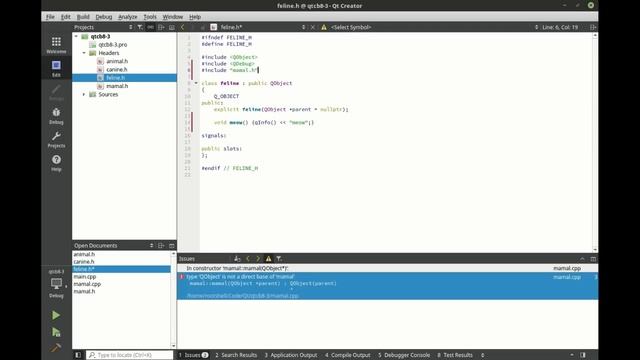Show the Issues output pane tab

point(193,355)
